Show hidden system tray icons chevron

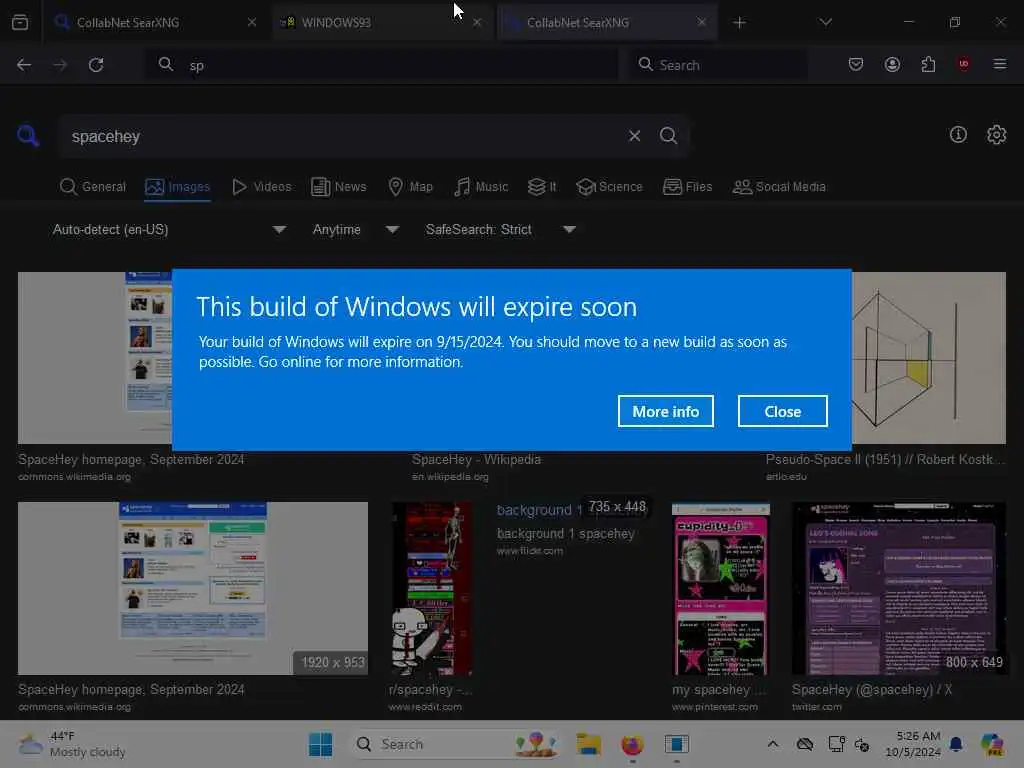[x=773, y=744]
